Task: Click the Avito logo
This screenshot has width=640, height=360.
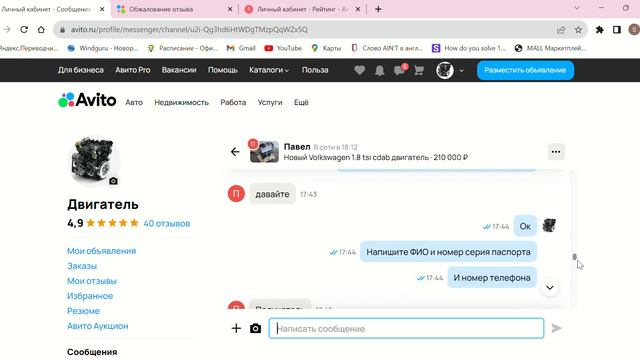Action: pyautogui.click(x=87, y=100)
